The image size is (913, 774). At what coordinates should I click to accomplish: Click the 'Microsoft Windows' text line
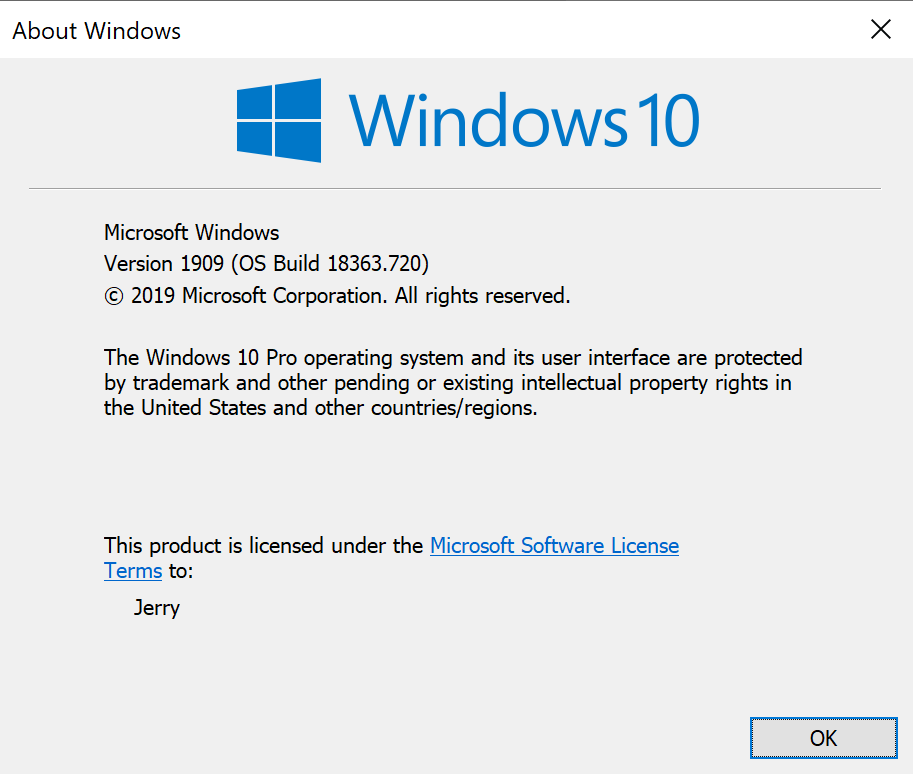[192, 232]
